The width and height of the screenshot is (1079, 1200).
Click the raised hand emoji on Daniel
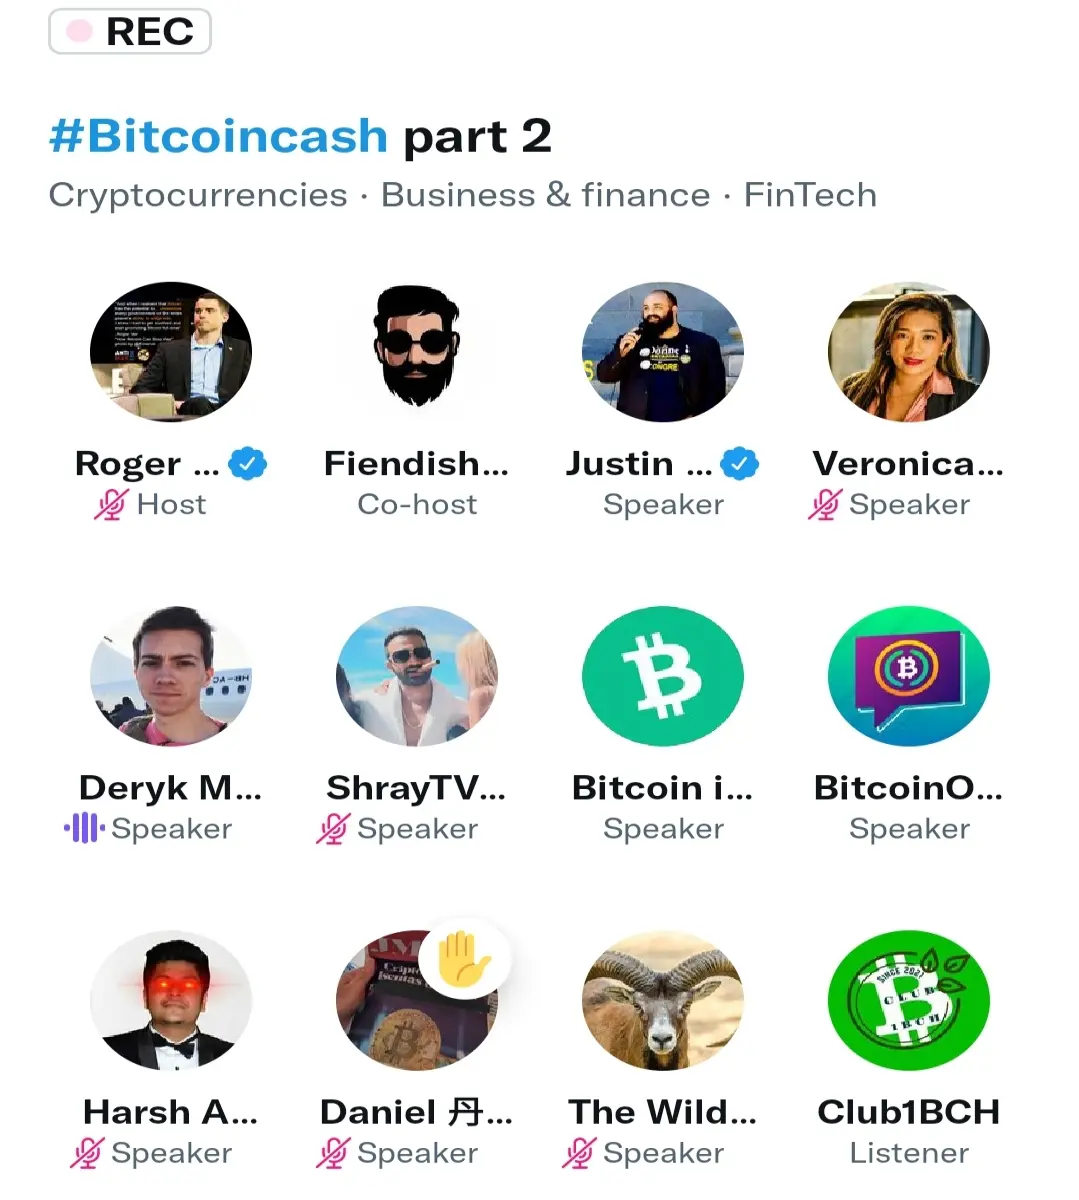pyautogui.click(x=464, y=959)
